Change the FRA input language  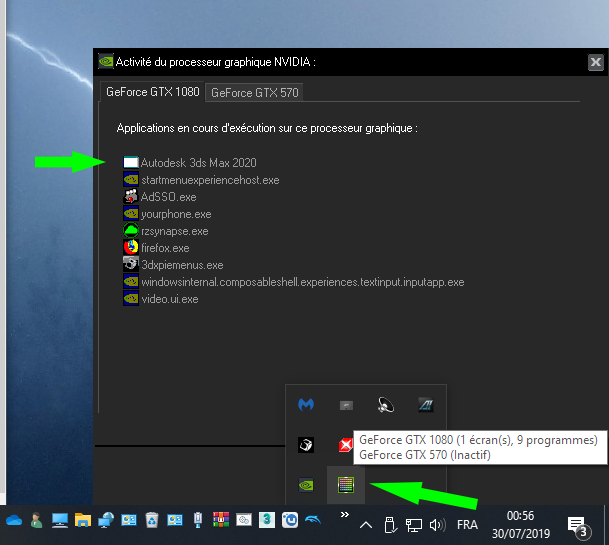coord(467,525)
